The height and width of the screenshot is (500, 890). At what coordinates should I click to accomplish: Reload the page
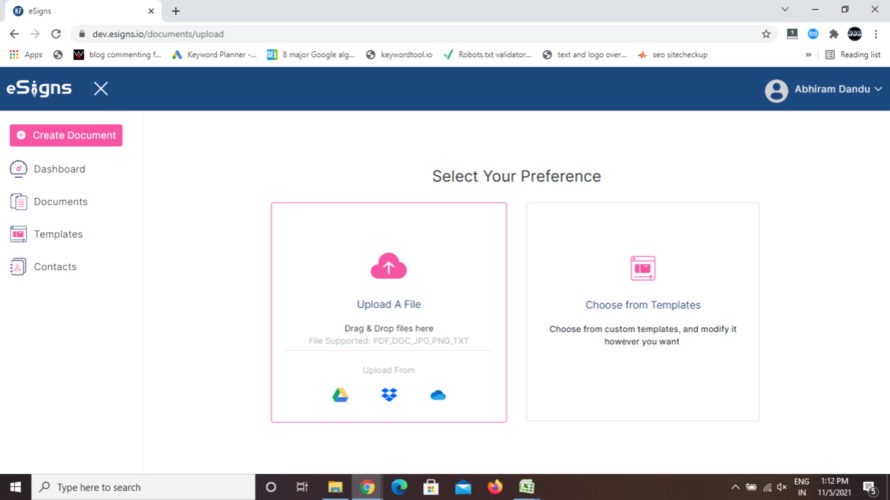(x=56, y=34)
